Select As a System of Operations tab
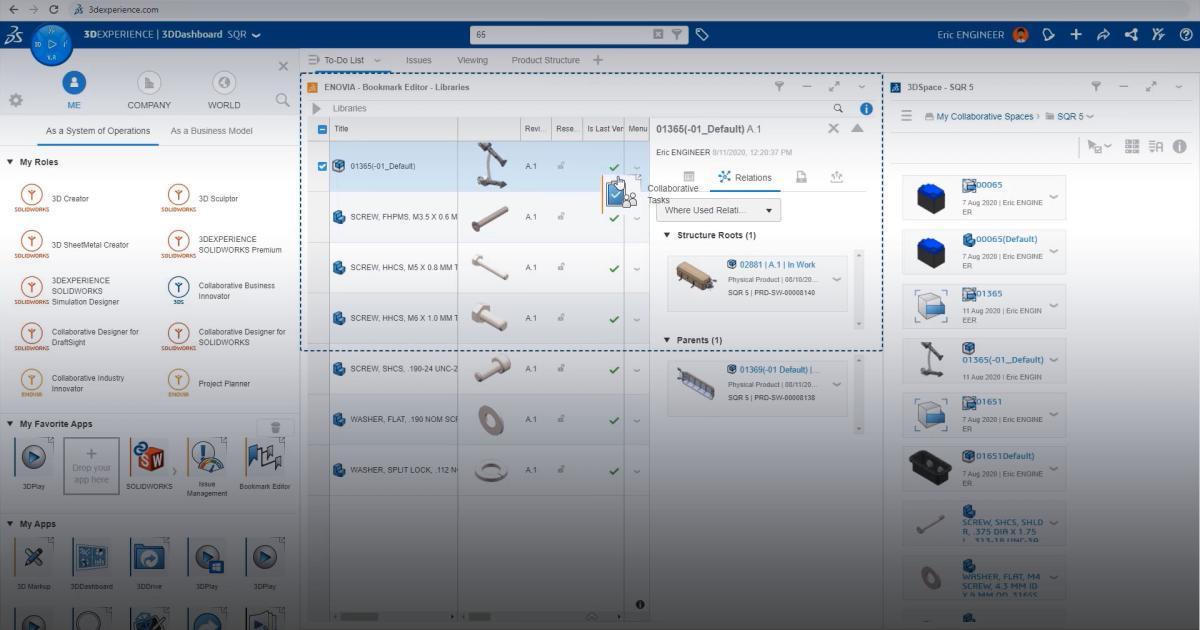 [x=98, y=130]
